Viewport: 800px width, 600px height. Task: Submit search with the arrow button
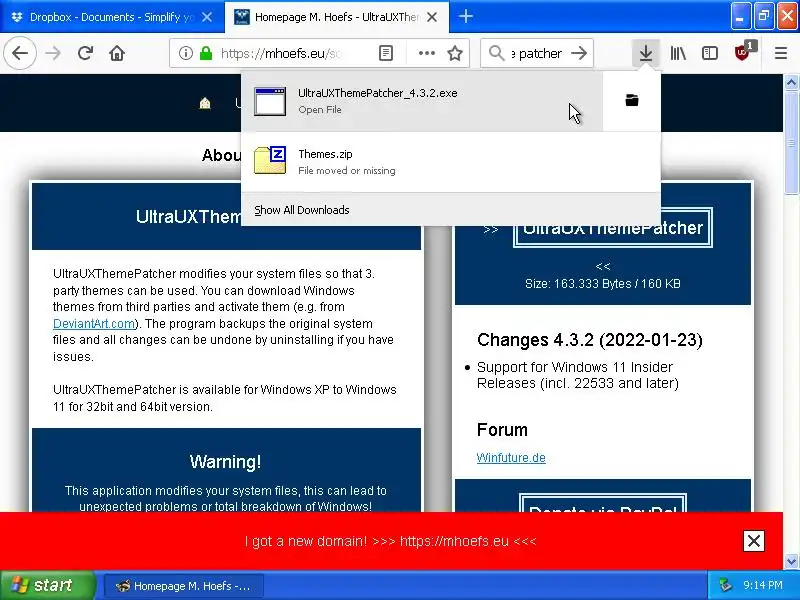click(579, 53)
